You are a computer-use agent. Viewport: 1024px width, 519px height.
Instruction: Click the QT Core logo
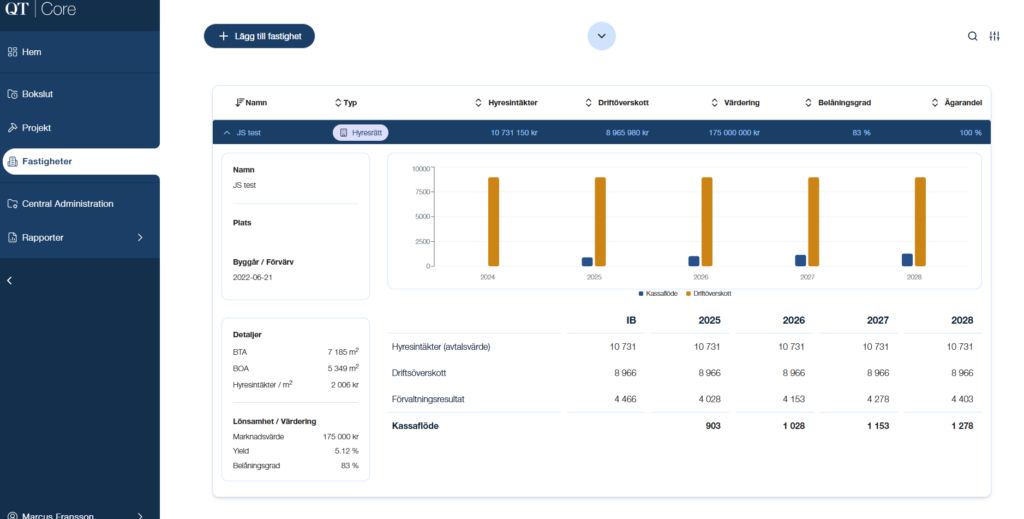coord(39,11)
